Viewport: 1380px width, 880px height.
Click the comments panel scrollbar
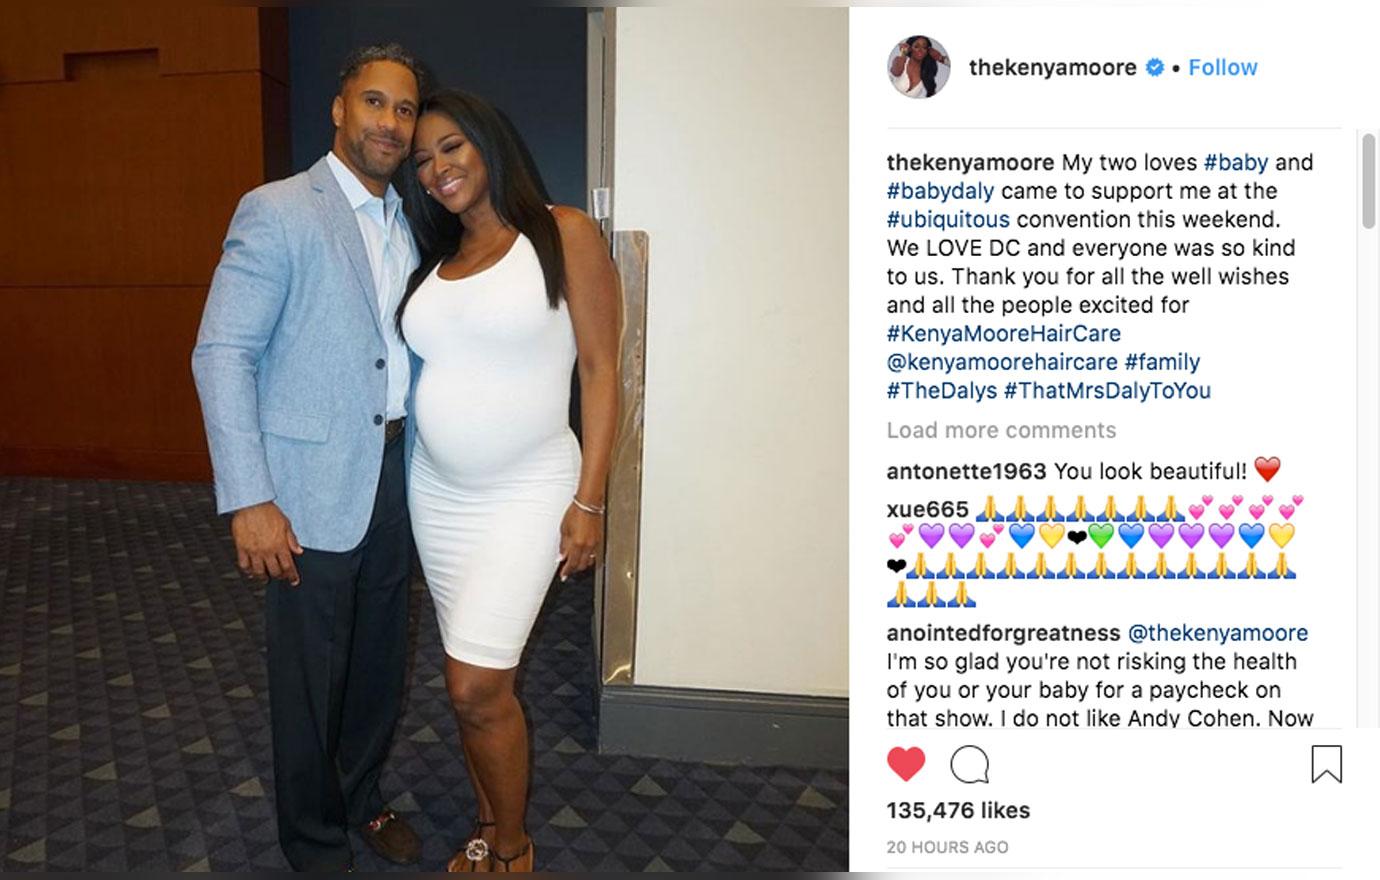click(x=1369, y=181)
